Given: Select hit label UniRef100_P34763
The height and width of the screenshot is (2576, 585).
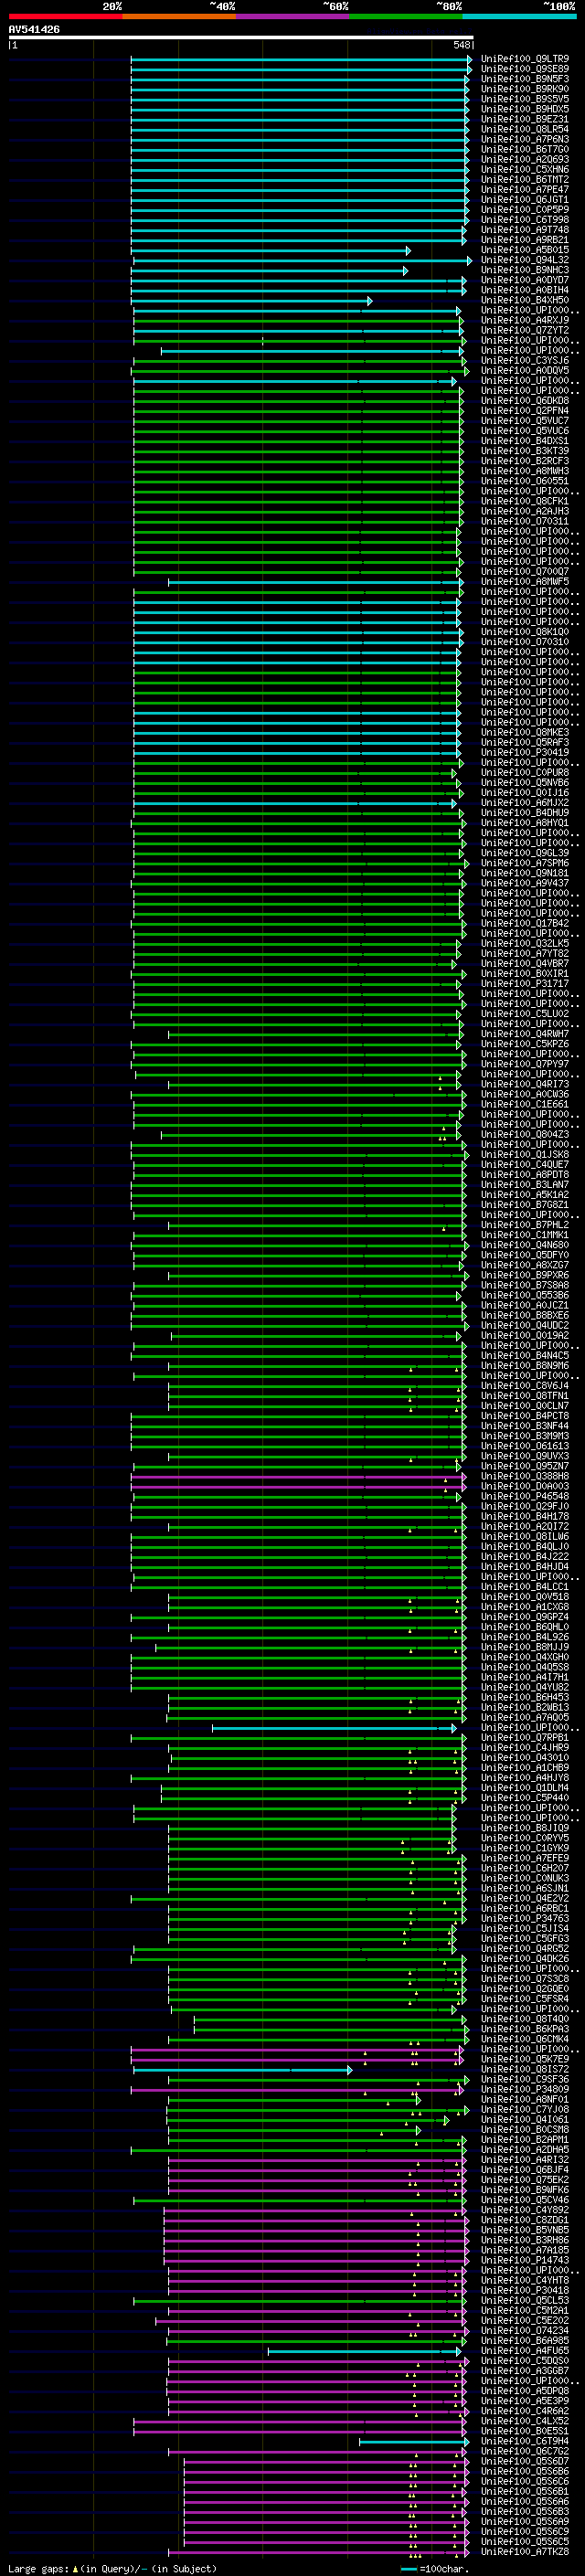Looking at the screenshot, I should [524, 1919].
